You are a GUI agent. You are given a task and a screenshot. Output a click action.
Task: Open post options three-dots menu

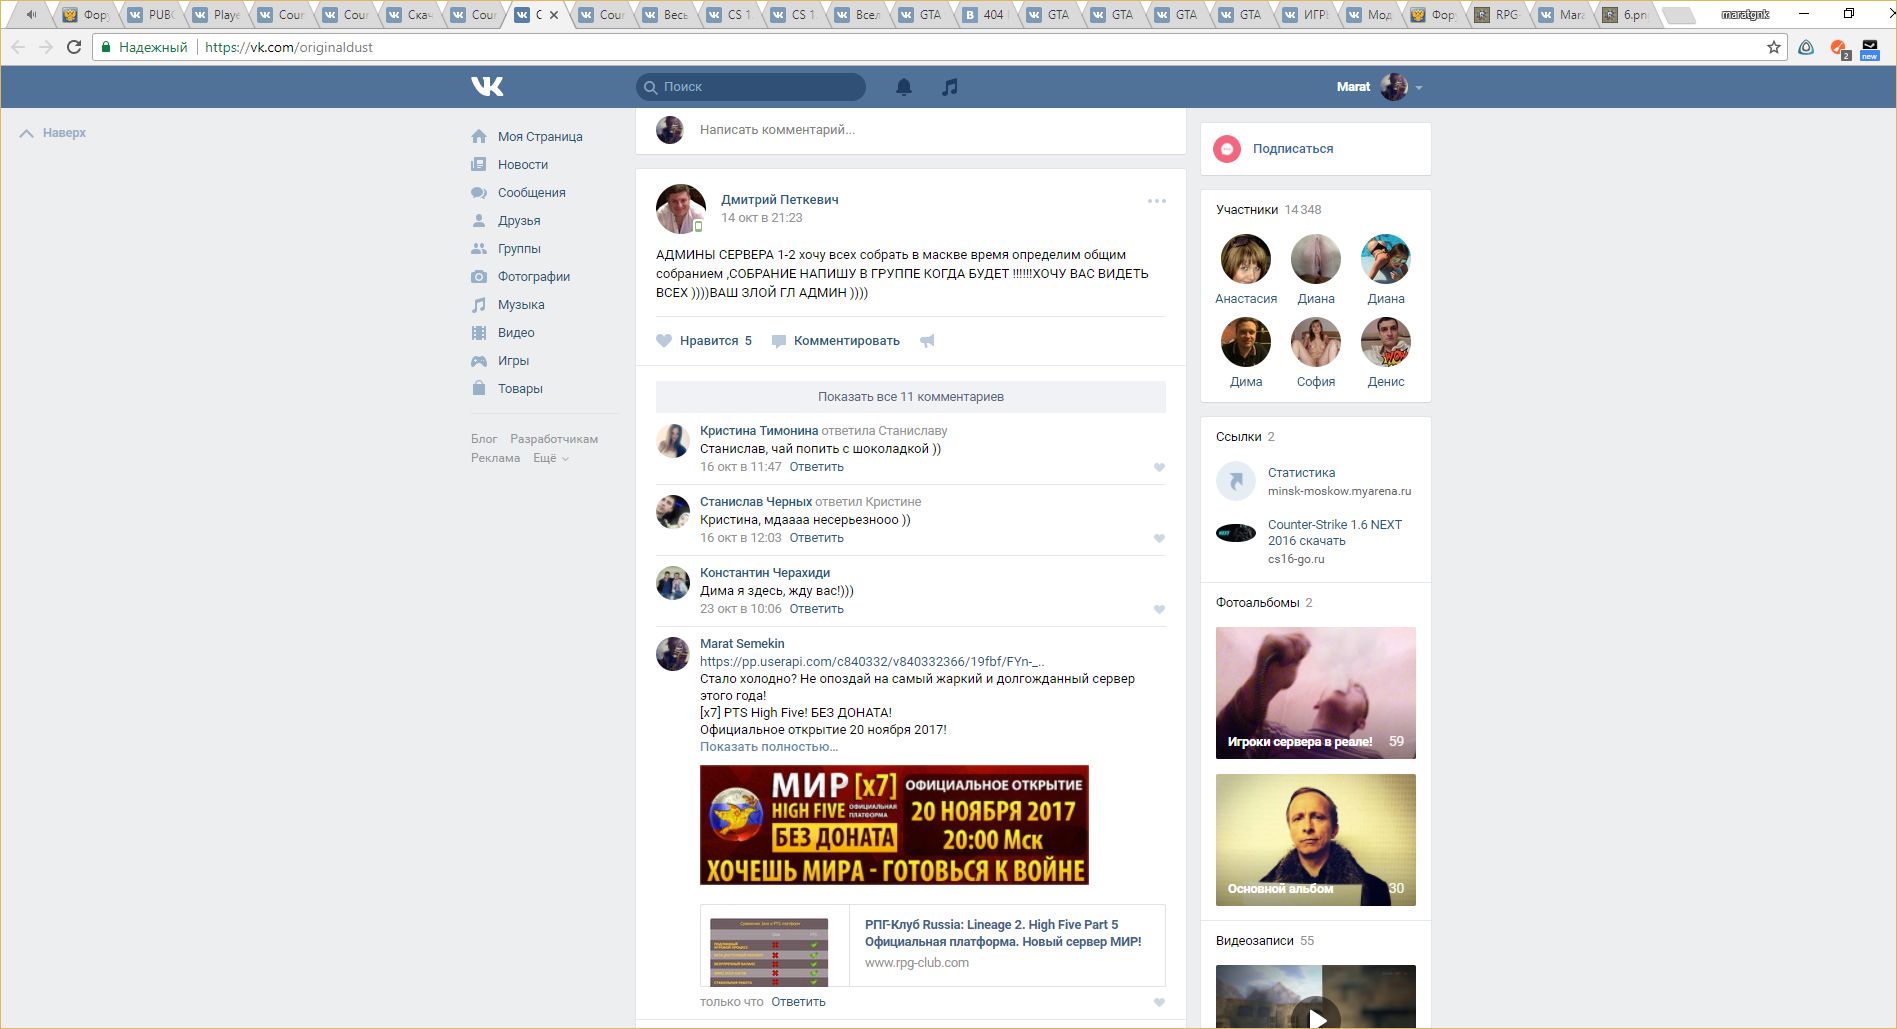pos(1156,201)
